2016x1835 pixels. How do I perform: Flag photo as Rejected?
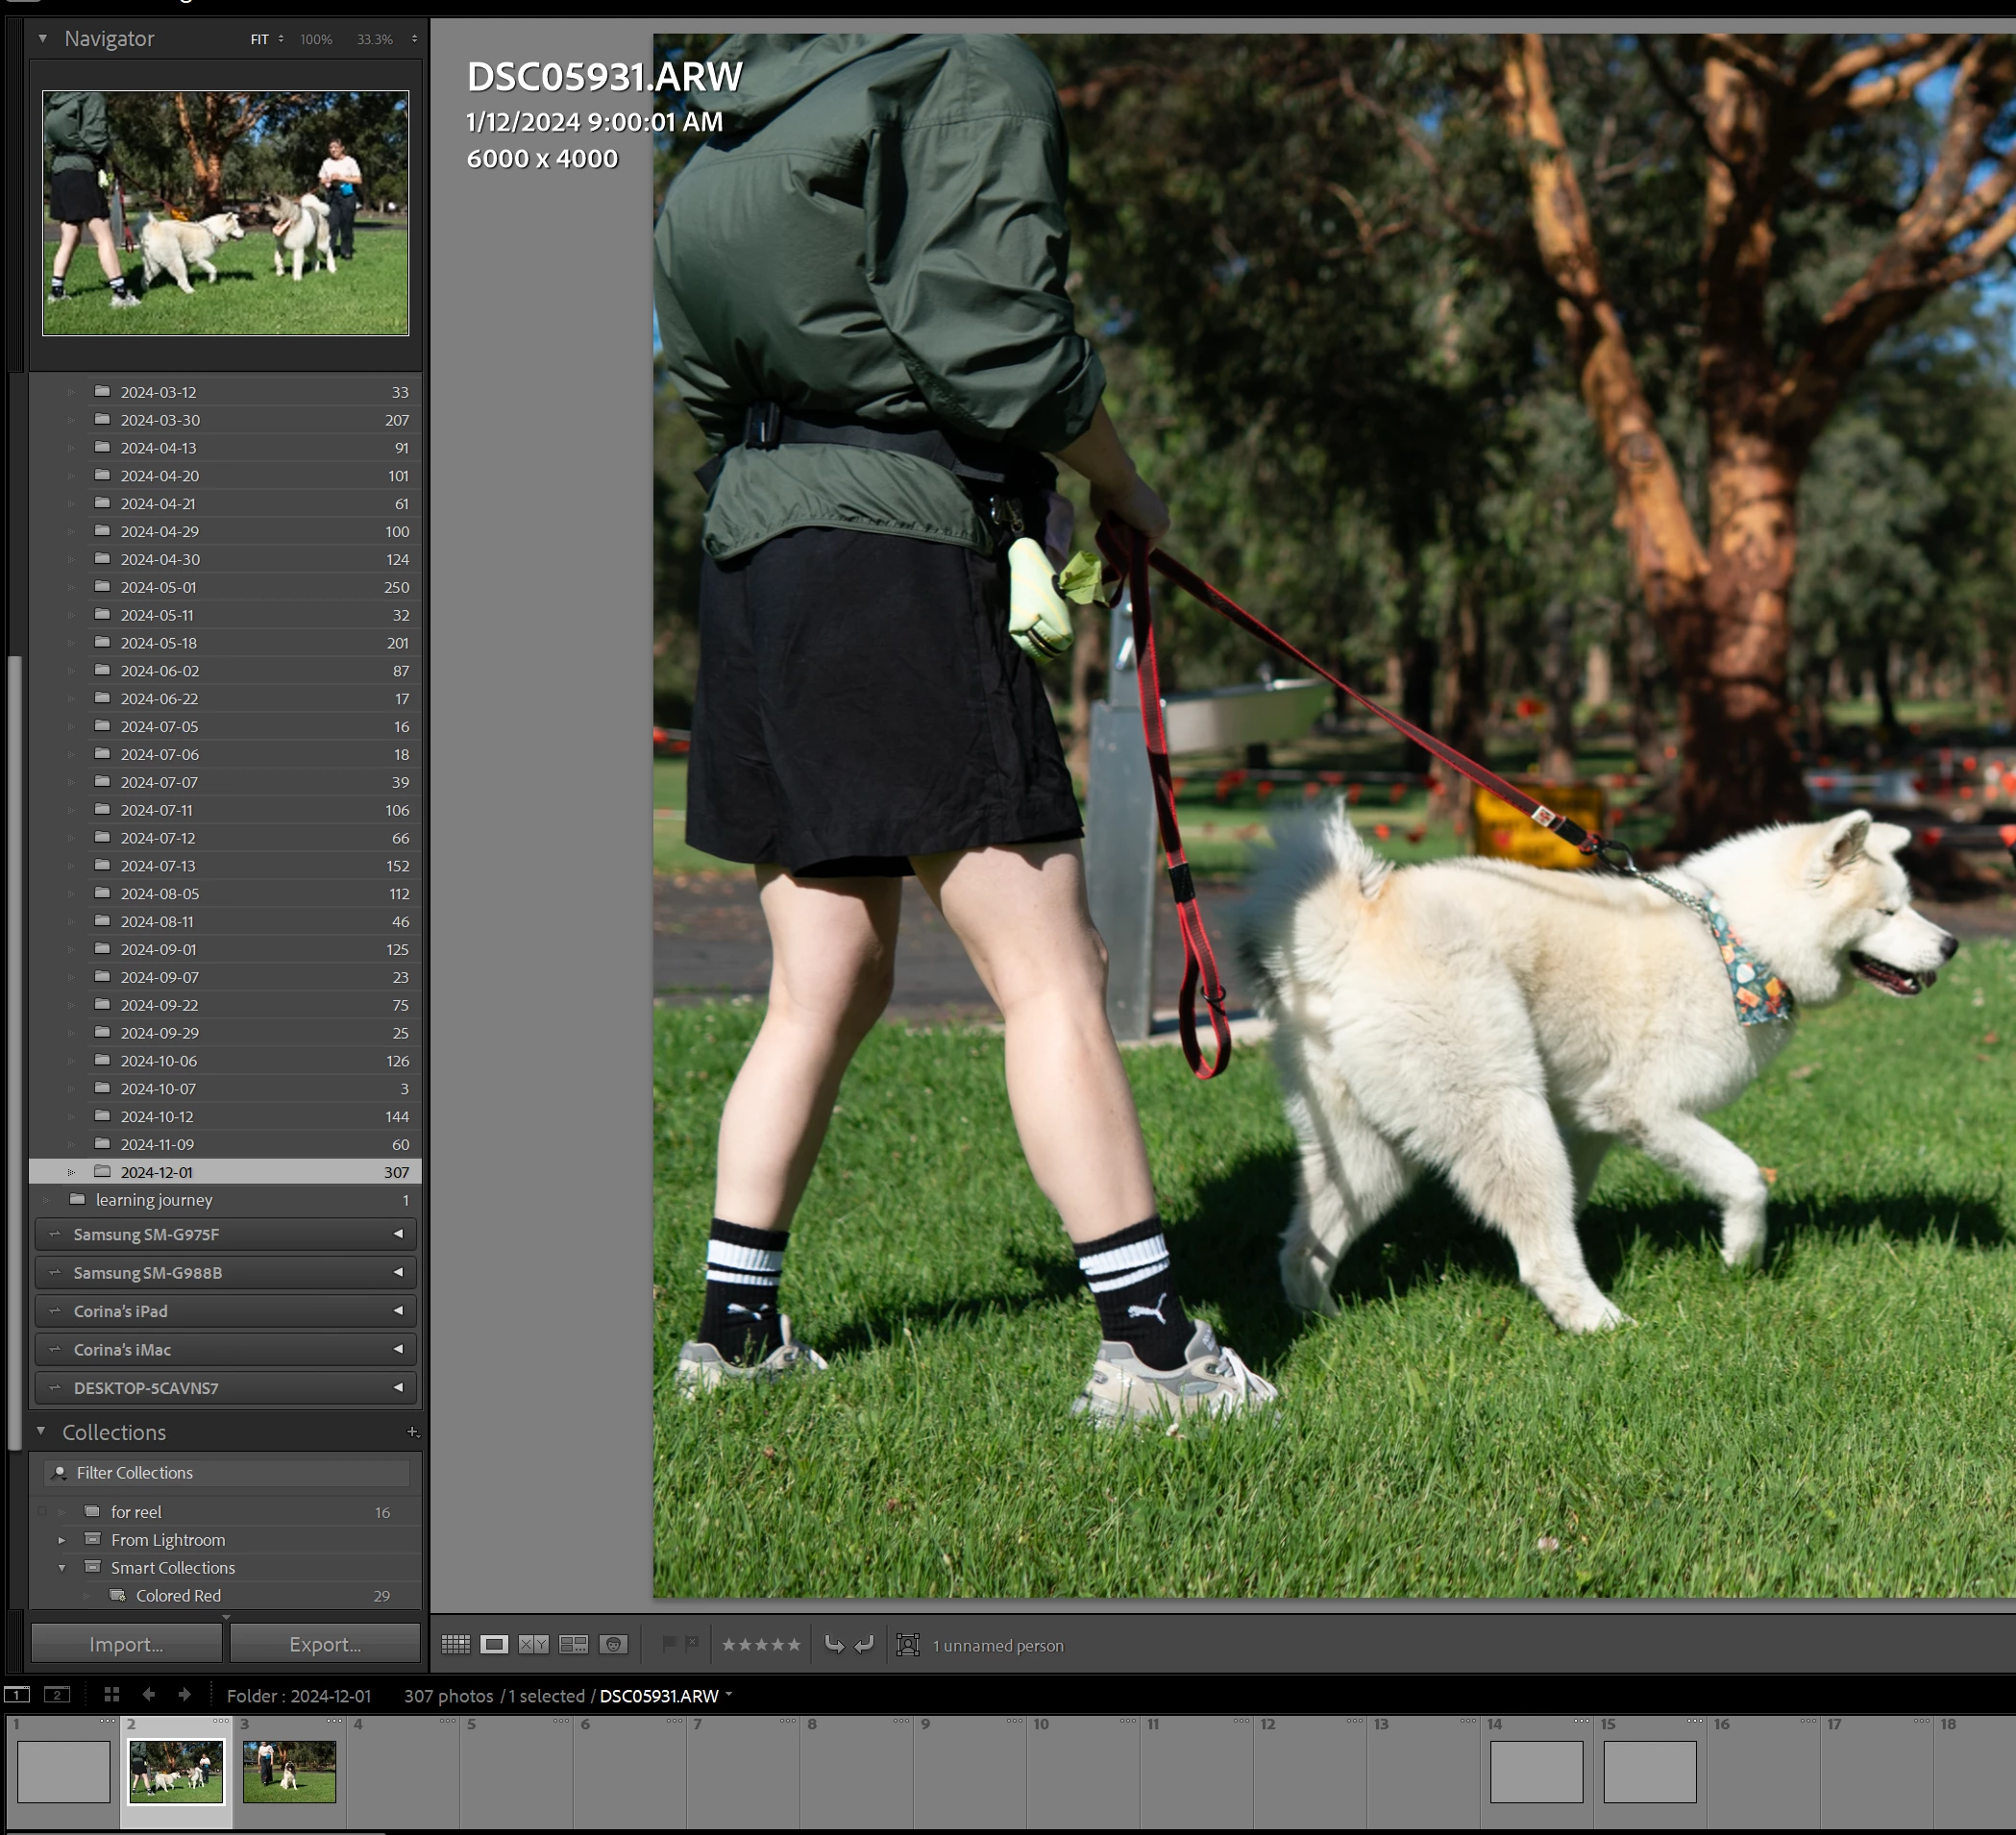(x=692, y=1644)
